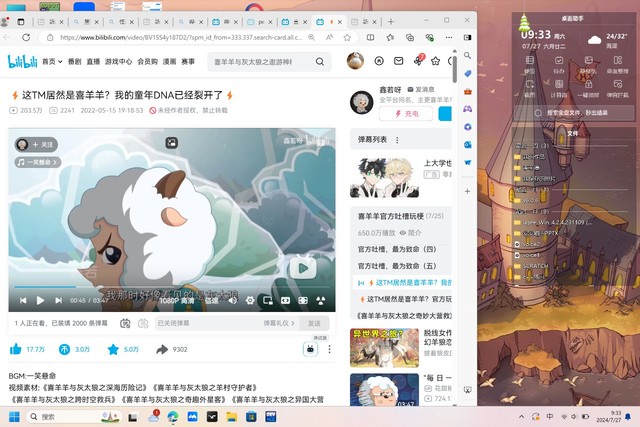Go to 游戏中心 in top navigation
Screen dimensions: 640x427
pos(118,61)
